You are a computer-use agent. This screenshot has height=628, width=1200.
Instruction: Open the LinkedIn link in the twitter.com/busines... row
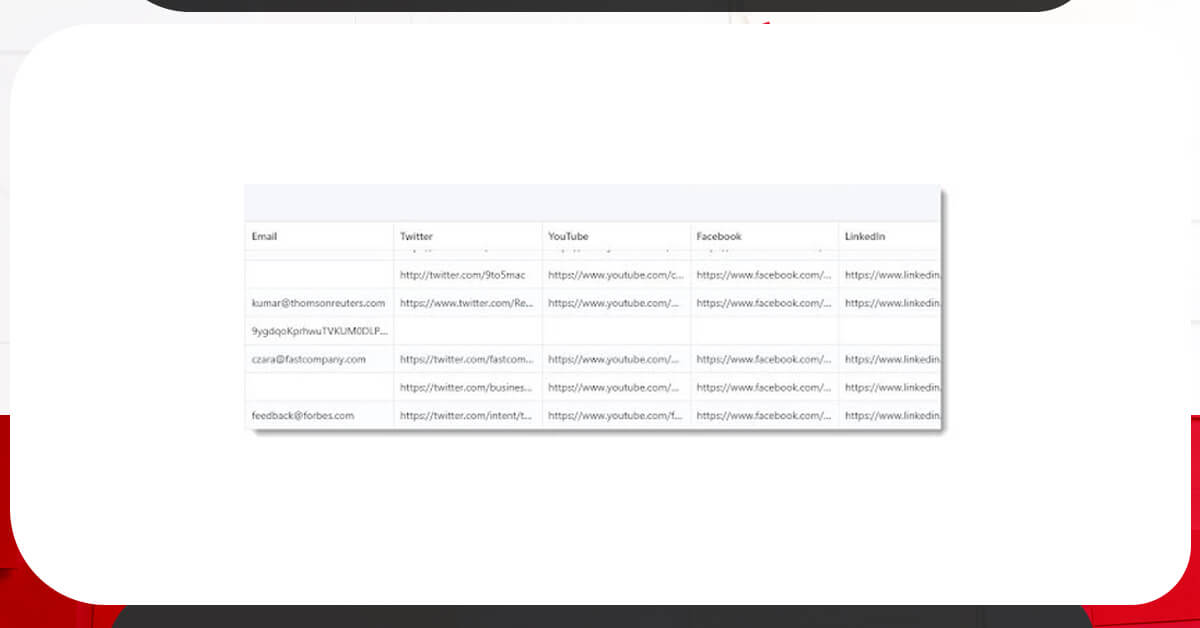click(892, 387)
